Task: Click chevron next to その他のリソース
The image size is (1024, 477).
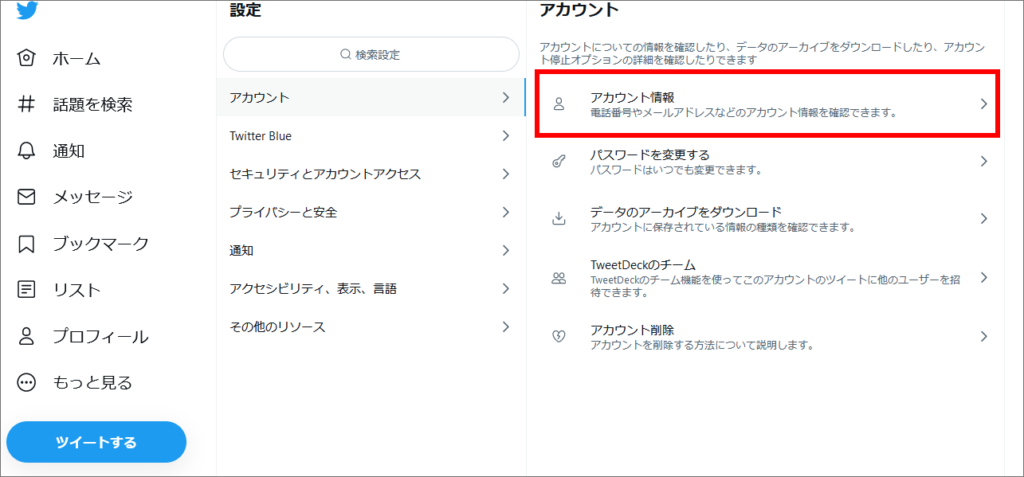Action: (x=505, y=327)
